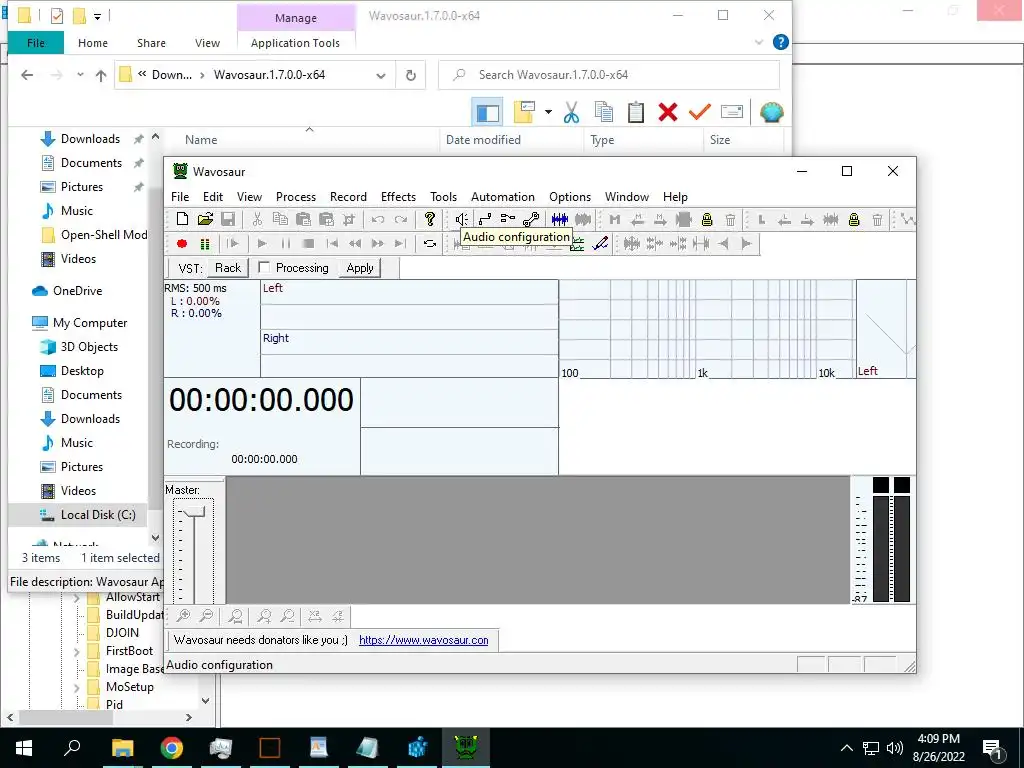Click the Redo arrow in Wavosaur toolbar
Screen dimensions: 1024x768
click(x=400, y=219)
